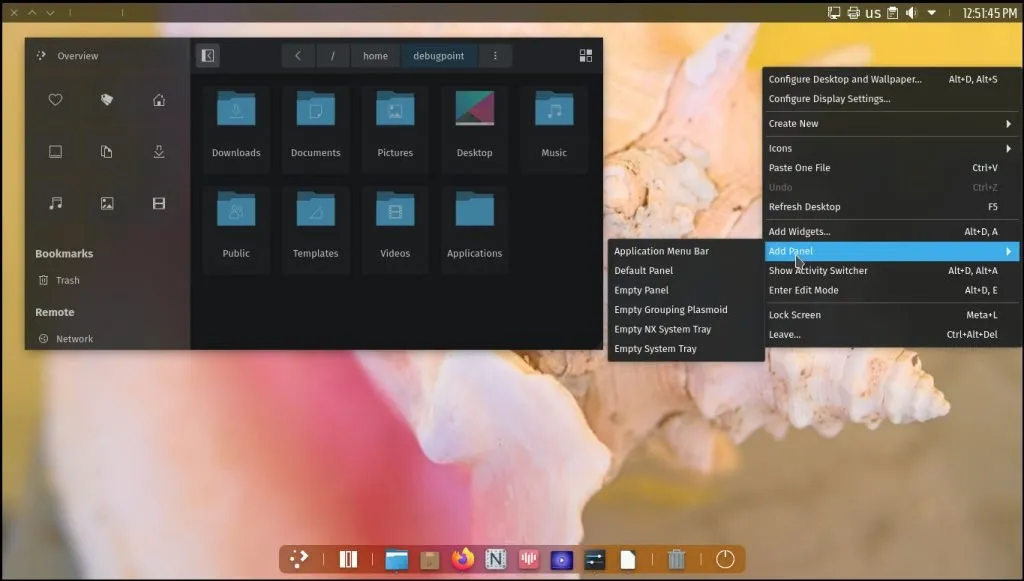The width and height of the screenshot is (1024, 581).
Task: Open Favorites with the heart sidebar icon
Action: coord(55,100)
